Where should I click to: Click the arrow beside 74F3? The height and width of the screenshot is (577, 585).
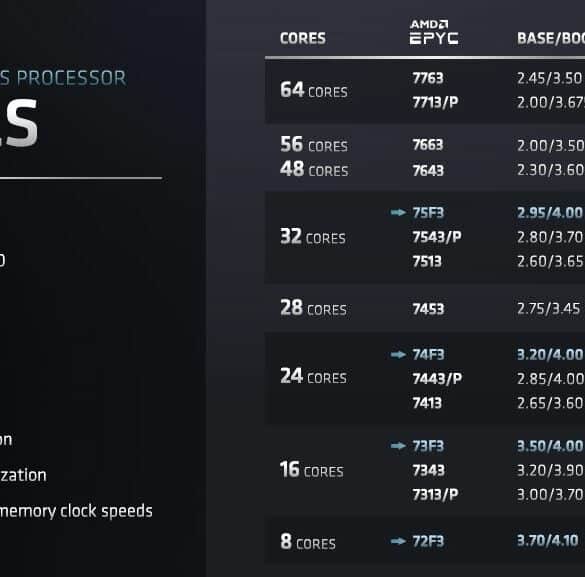(x=398, y=354)
